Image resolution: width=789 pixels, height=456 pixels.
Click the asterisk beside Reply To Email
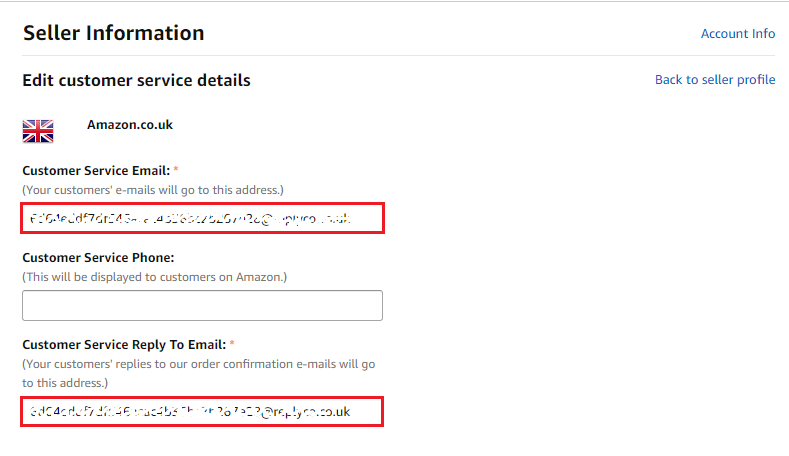pos(232,344)
